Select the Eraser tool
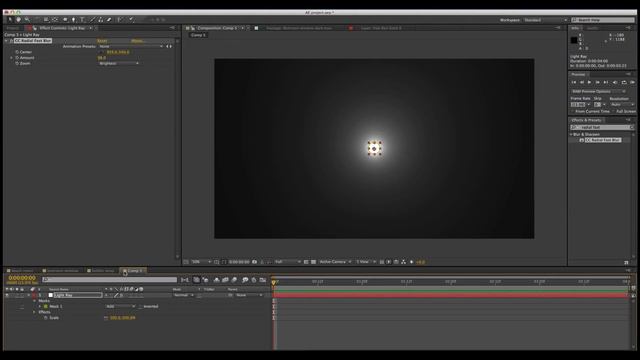Screen dimensions: 640x360 pos(109,20)
